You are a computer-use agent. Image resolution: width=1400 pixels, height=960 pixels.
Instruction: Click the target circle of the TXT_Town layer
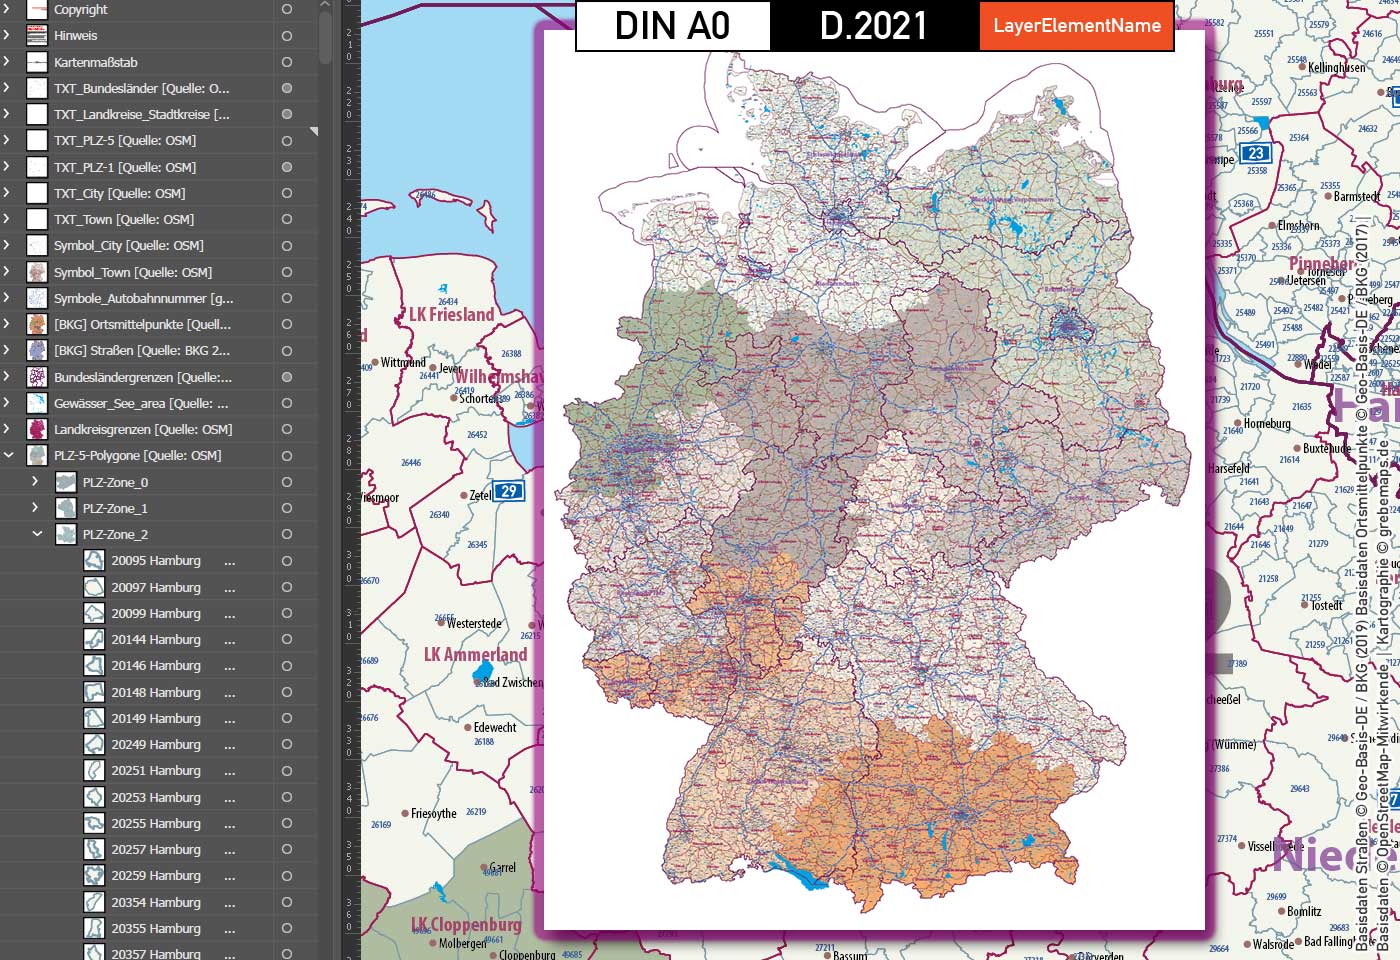tap(285, 219)
